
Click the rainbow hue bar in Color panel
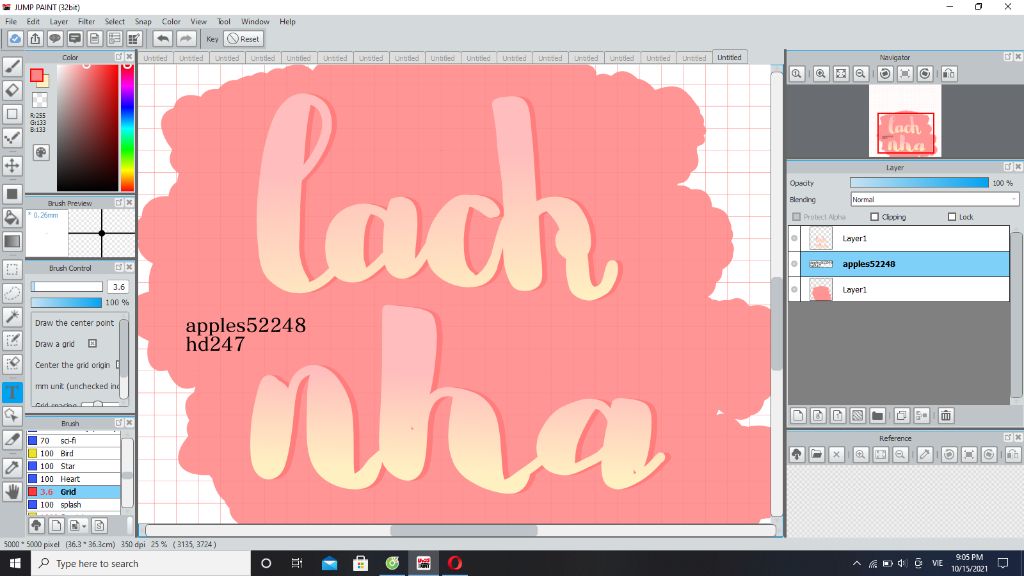[x=127, y=127]
